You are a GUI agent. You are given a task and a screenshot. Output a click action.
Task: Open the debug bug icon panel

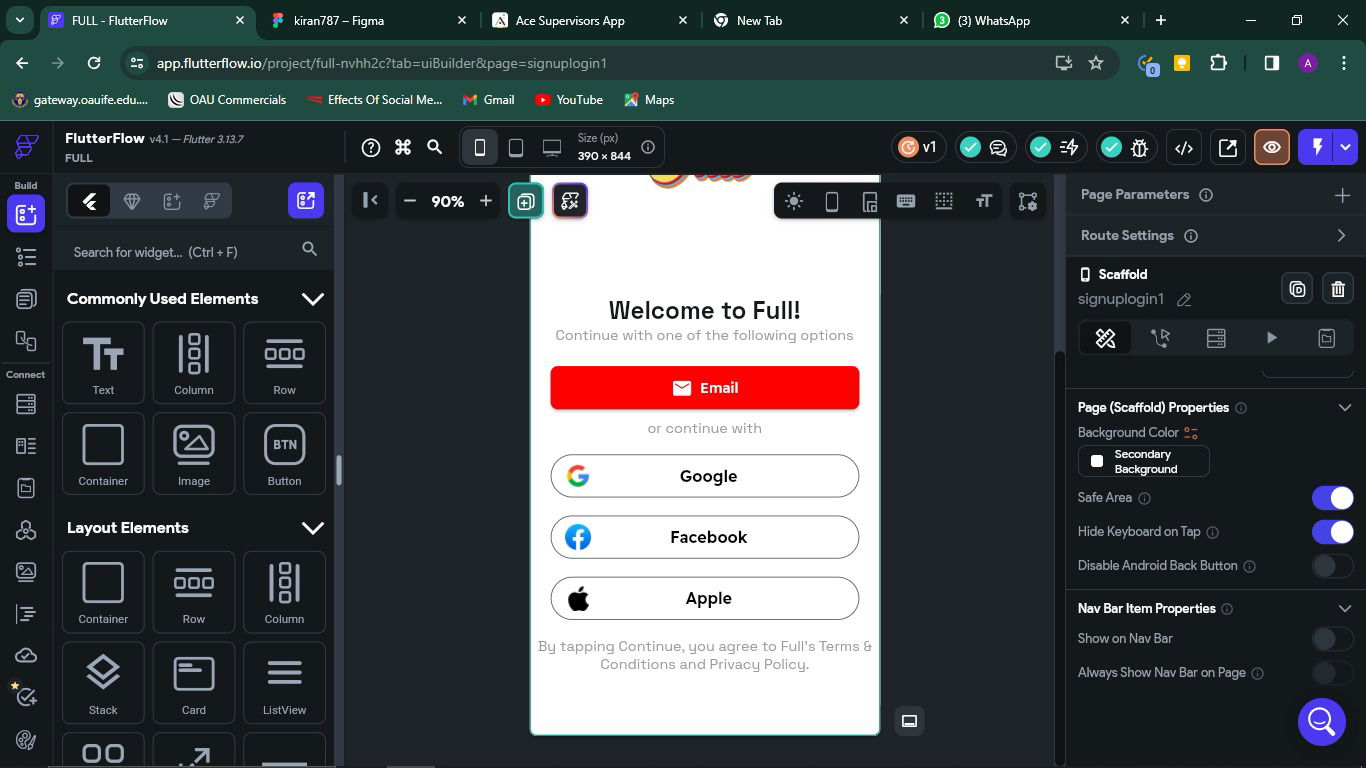click(x=1139, y=148)
